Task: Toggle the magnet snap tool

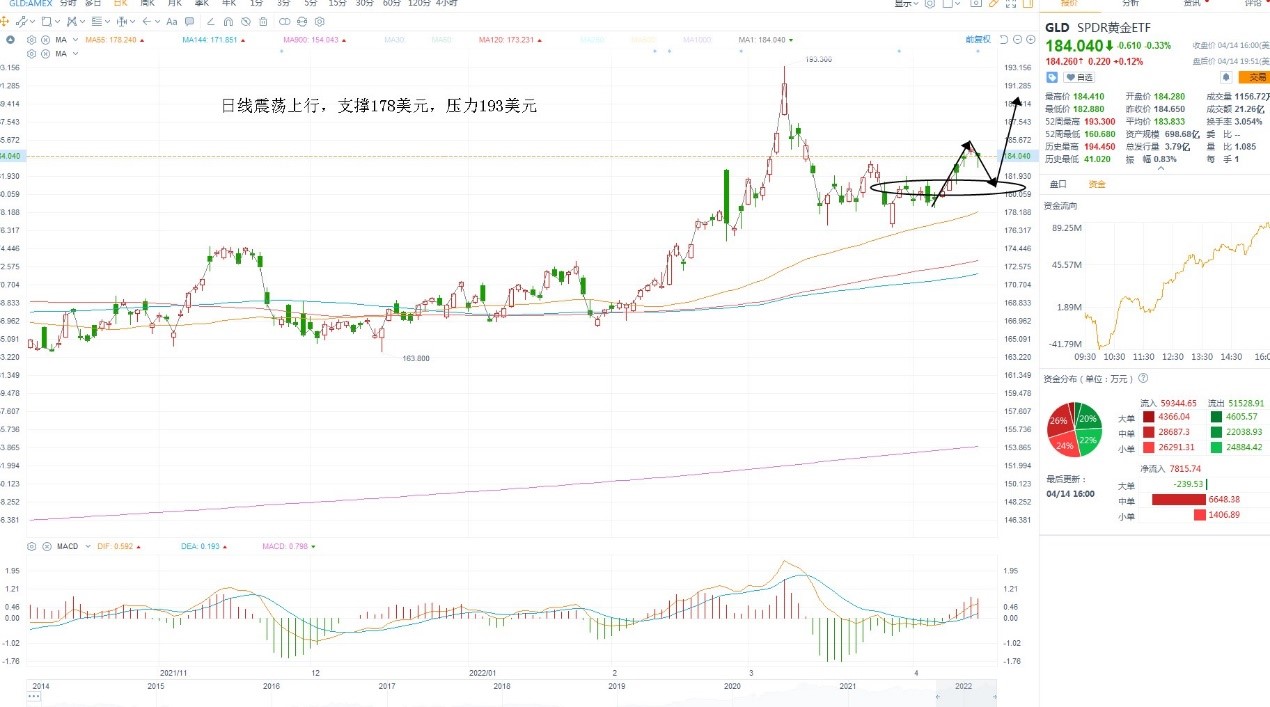Action: coord(228,21)
